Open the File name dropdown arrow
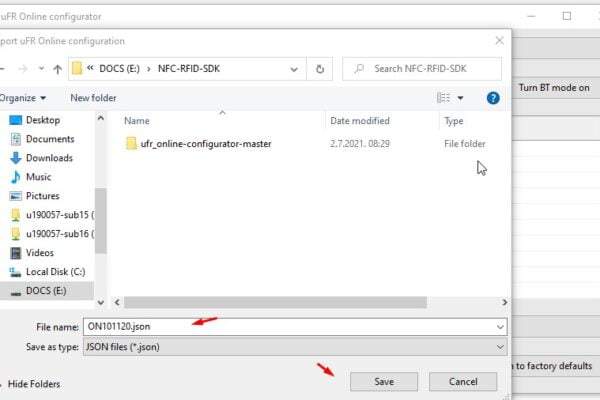 500,327
